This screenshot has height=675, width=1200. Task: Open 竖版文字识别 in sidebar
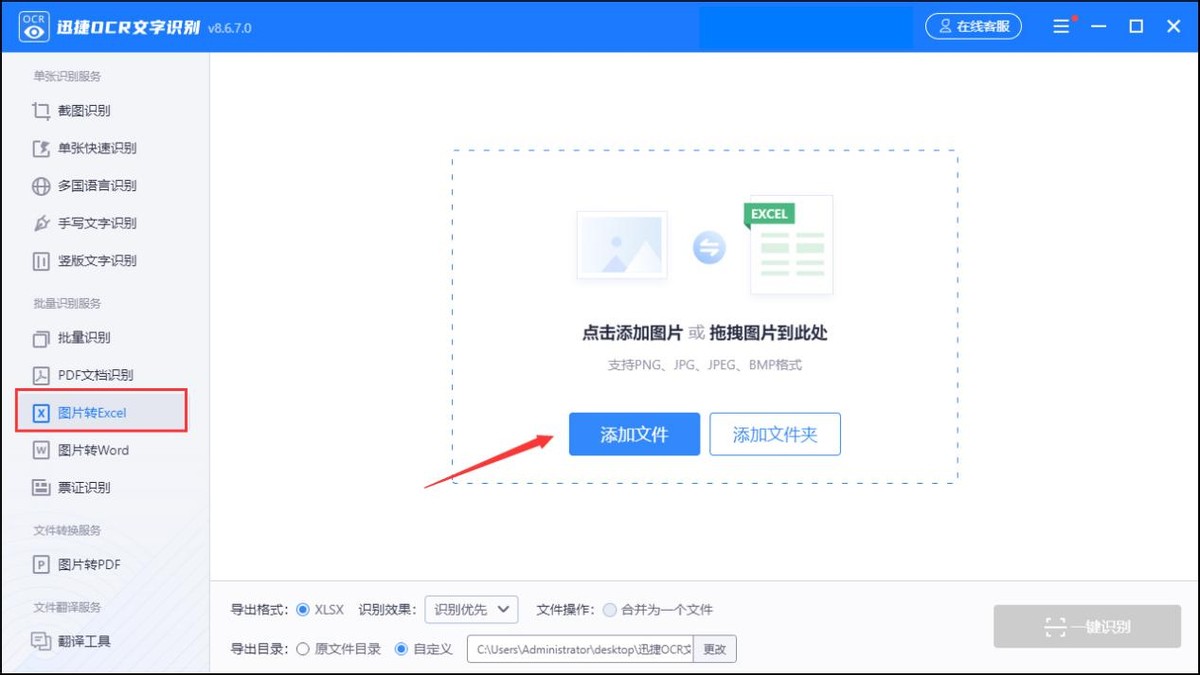(x=97, y=261)
